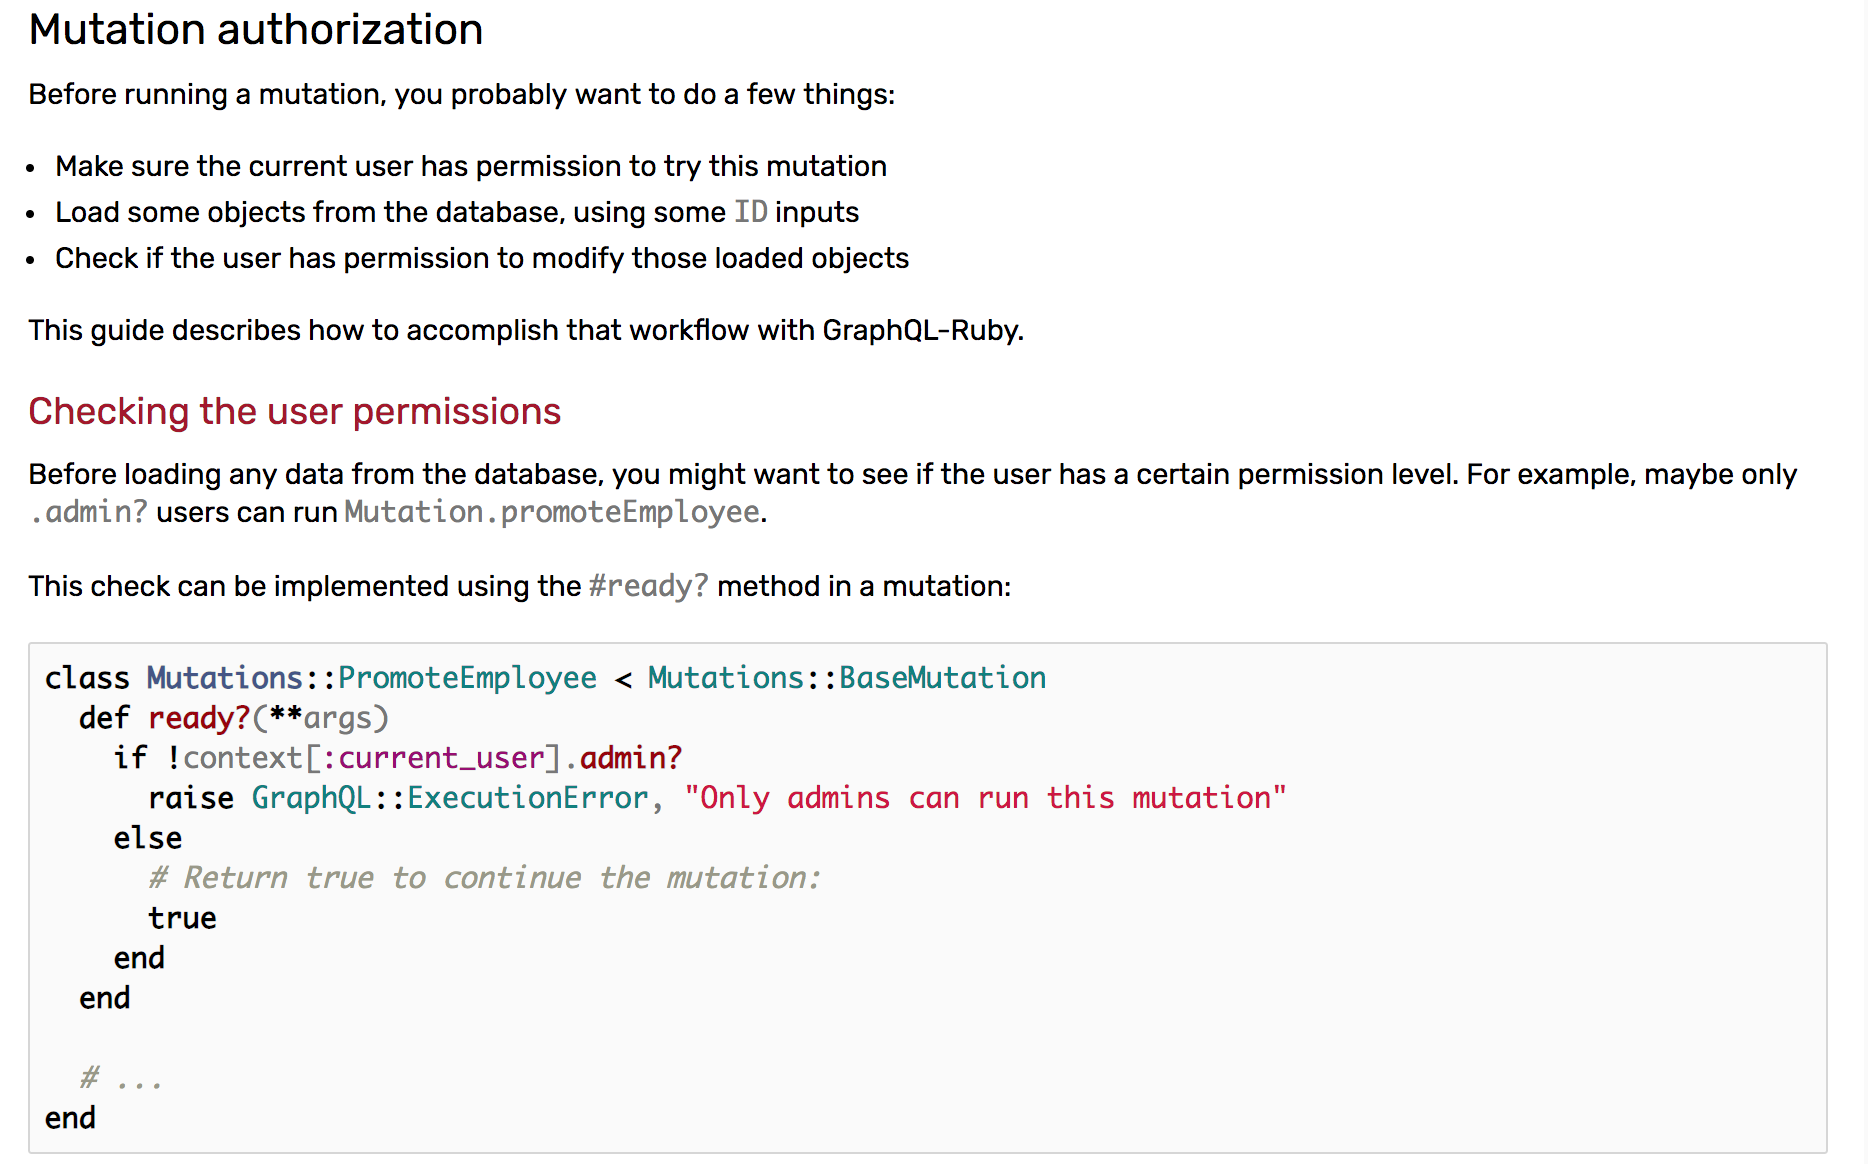Click GraphQL::ExecutionError in the code
Image resolution: width=1868 pixels, height=1164 pixels.
pos(450,798)
